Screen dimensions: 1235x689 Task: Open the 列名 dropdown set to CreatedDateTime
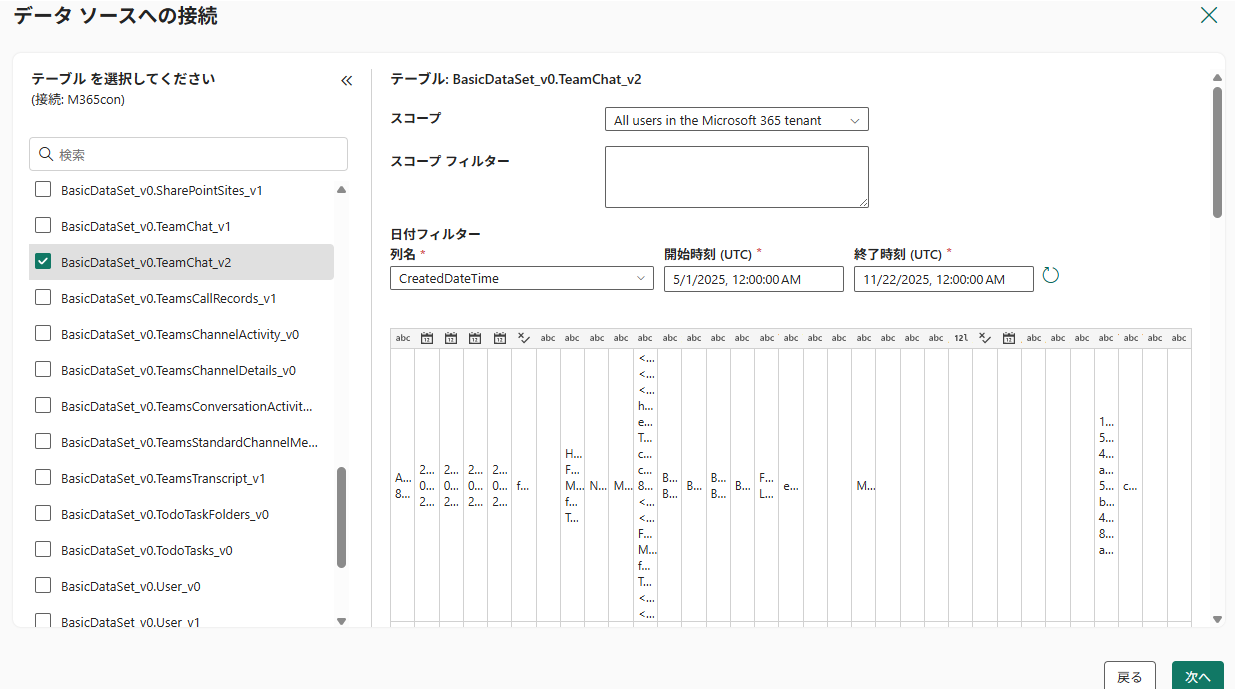coord(521,278)
